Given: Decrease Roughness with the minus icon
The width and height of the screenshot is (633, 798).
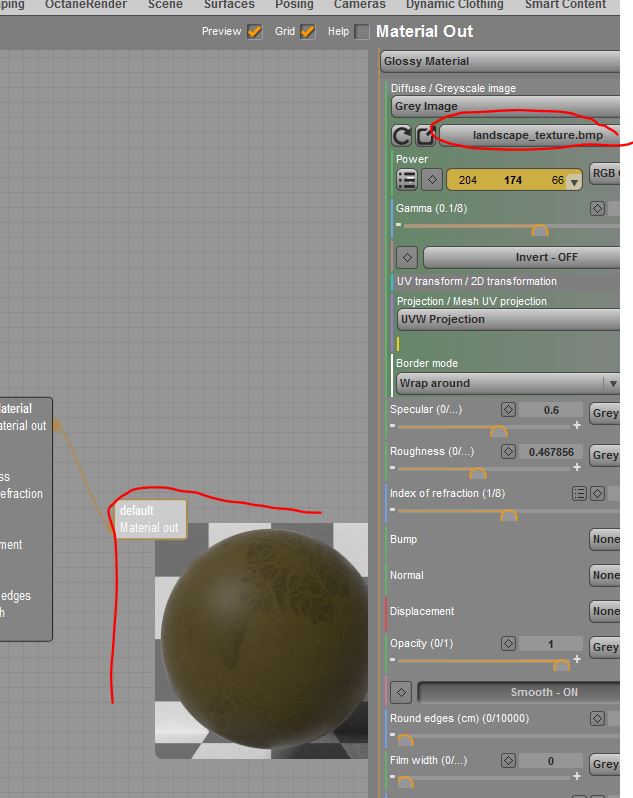Looking at the screenshot, I should point(392,467).
